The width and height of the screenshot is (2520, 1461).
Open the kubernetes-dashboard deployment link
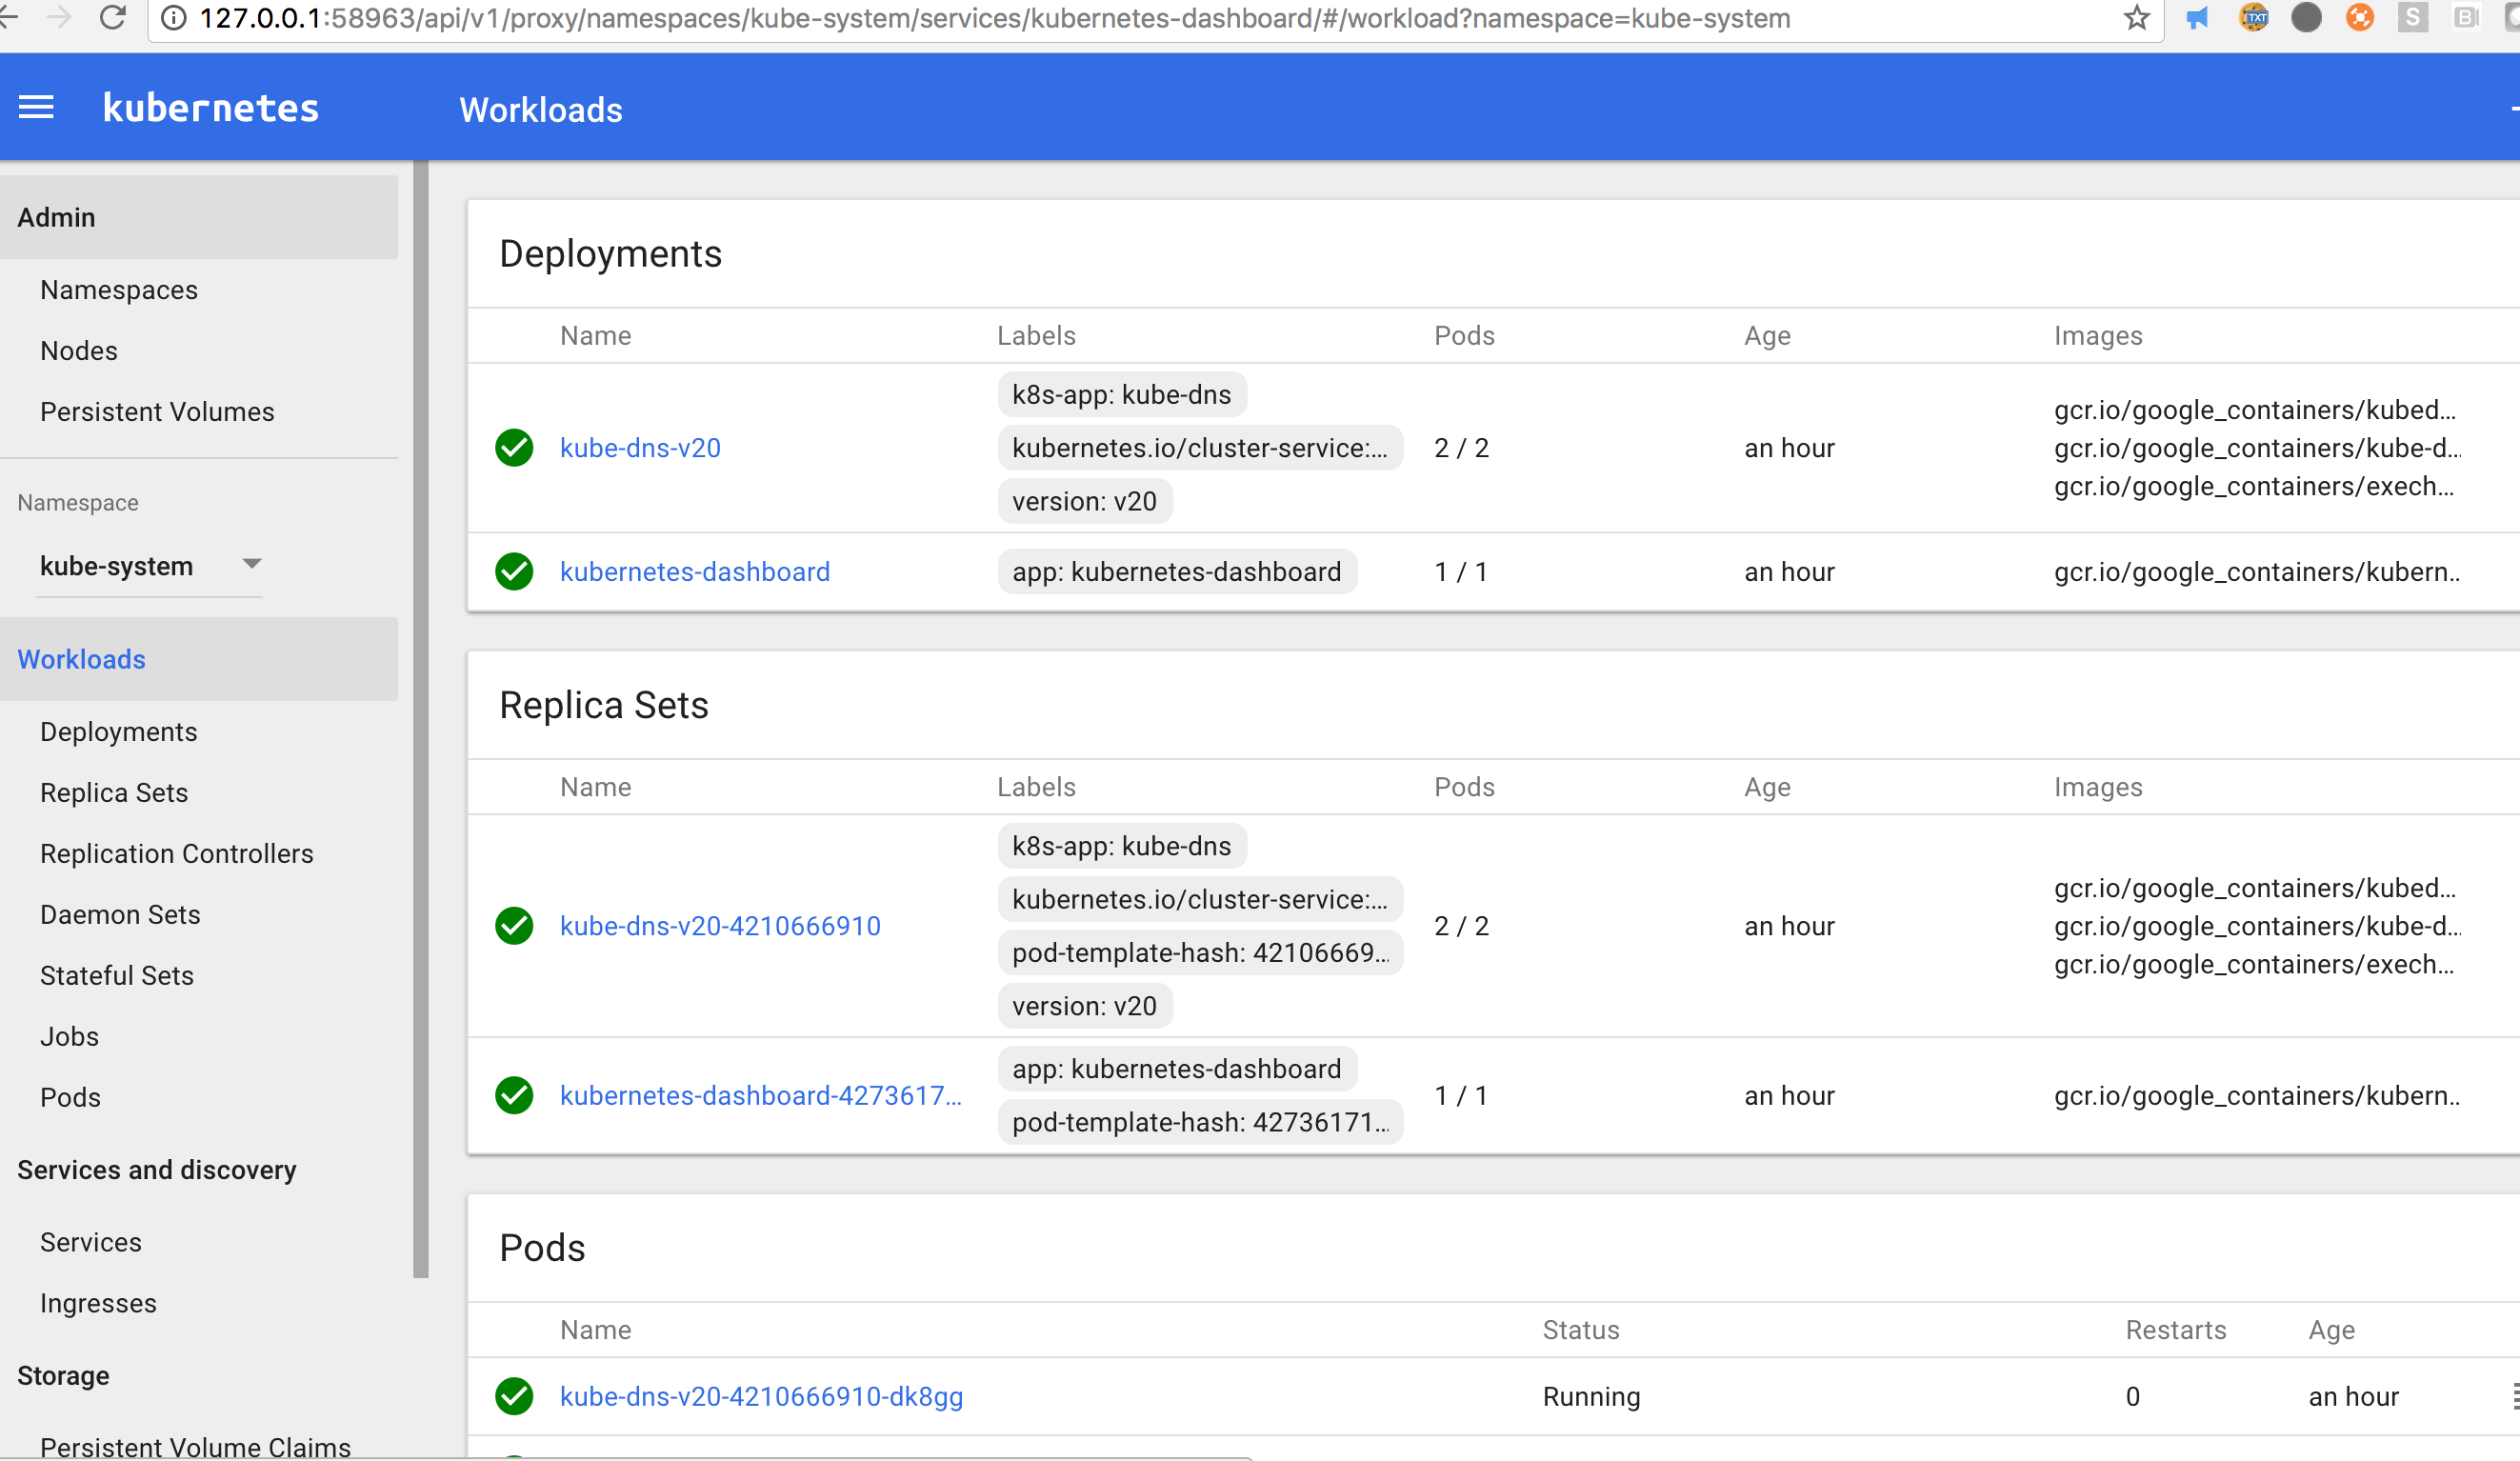tap(695, 572)
